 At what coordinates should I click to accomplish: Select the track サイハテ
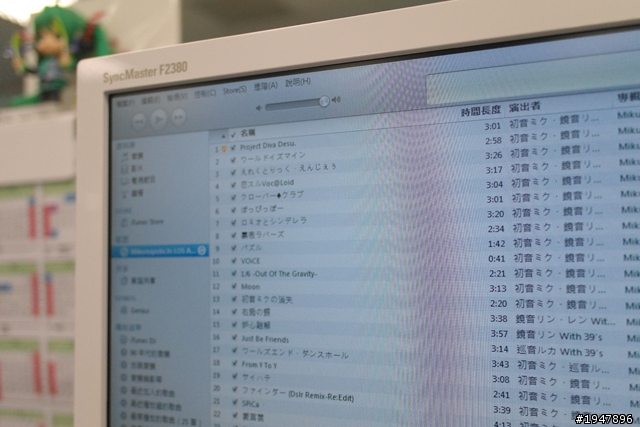(256, 378)
